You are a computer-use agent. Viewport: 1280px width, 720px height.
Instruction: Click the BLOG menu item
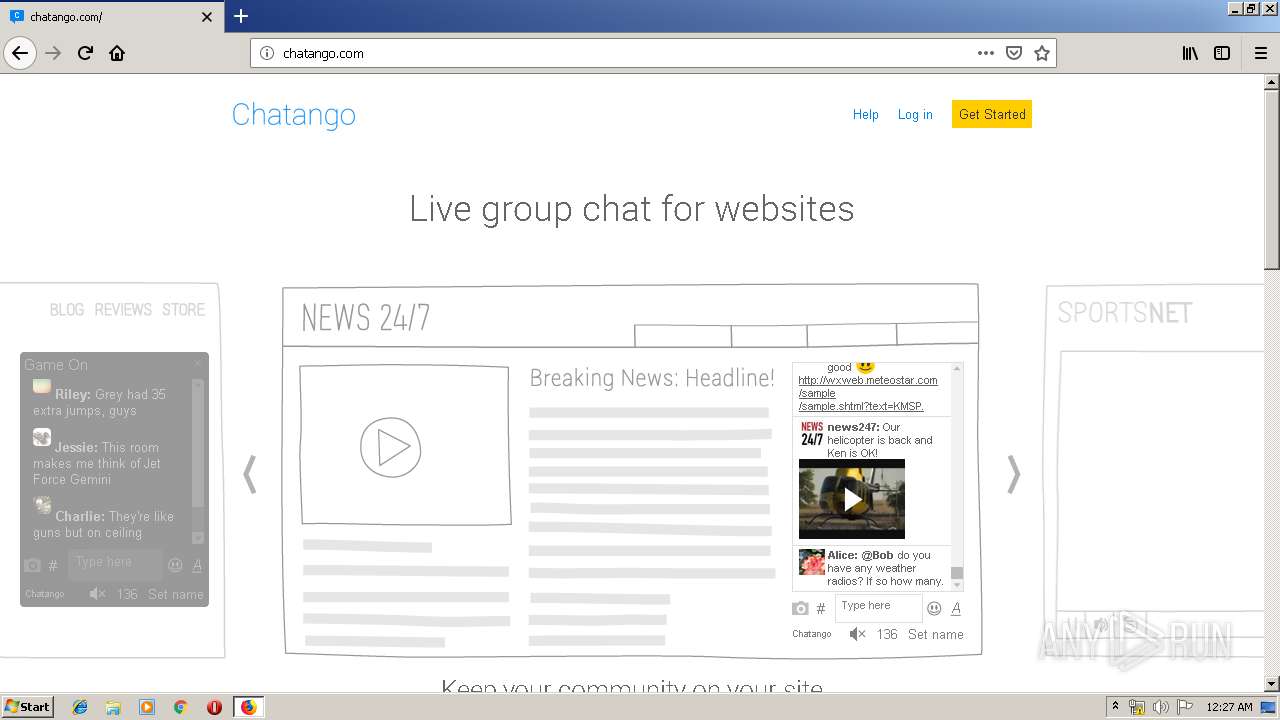[67, 310]
